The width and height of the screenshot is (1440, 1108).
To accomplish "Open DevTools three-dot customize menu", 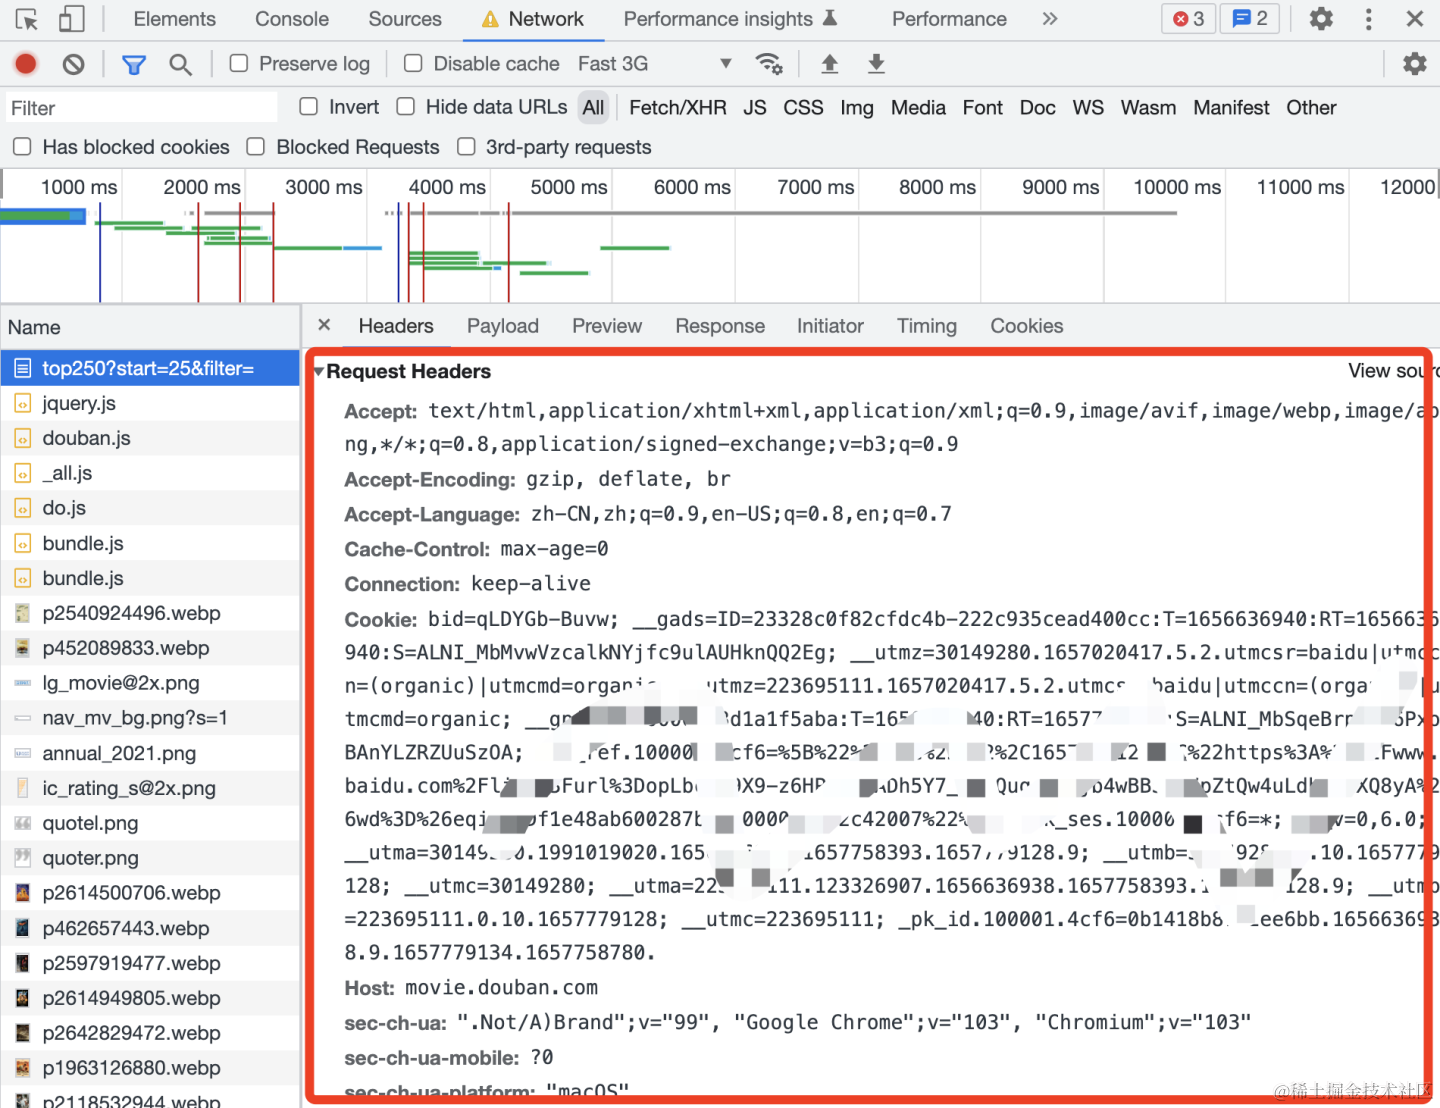I will point(1369,19).
